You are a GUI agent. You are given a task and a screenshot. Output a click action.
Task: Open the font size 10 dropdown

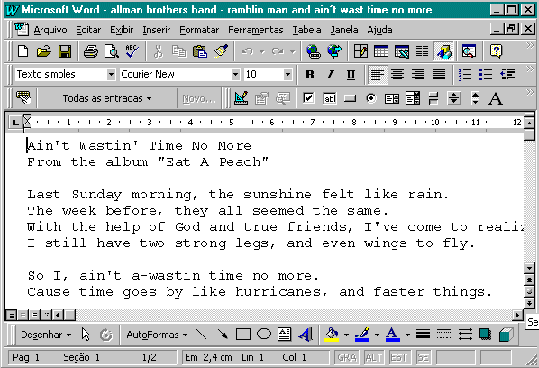pyautogui.click(x=288, y=74)
